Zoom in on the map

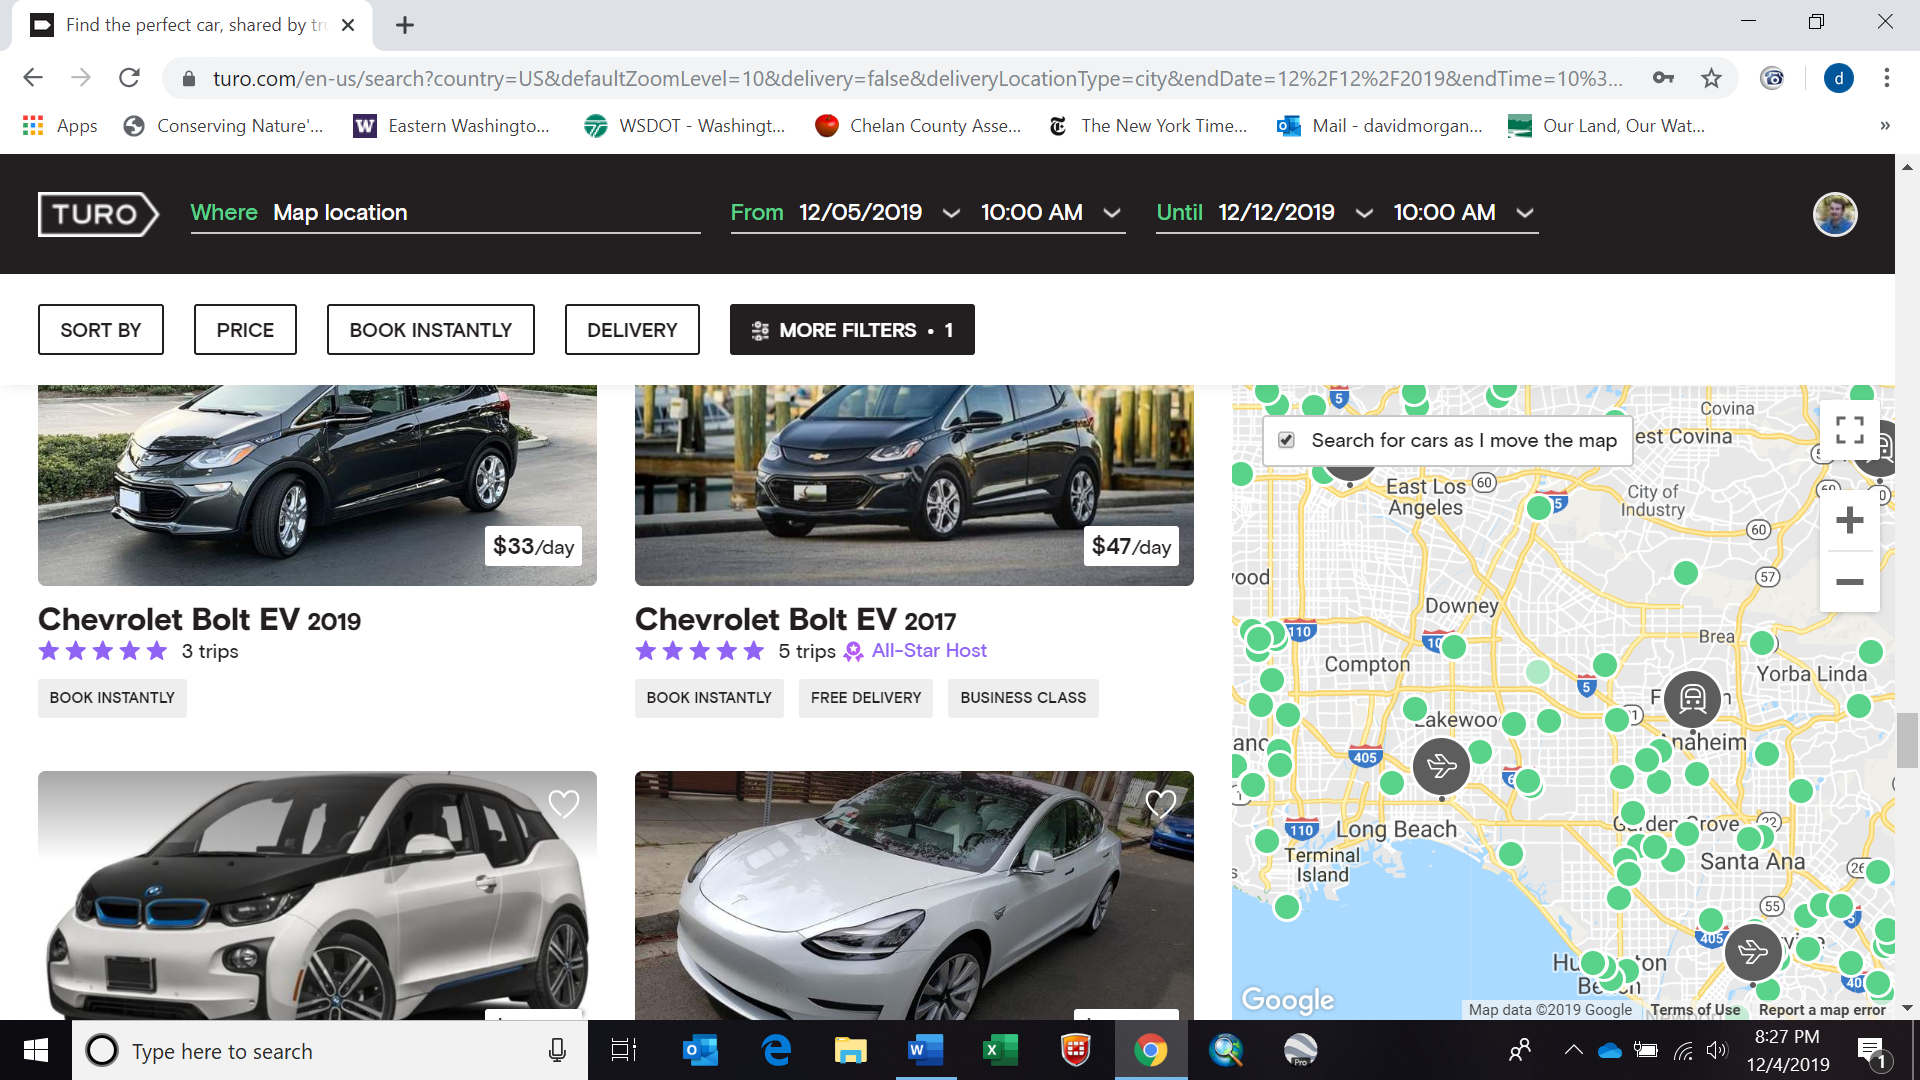[x=1849, y=520]
